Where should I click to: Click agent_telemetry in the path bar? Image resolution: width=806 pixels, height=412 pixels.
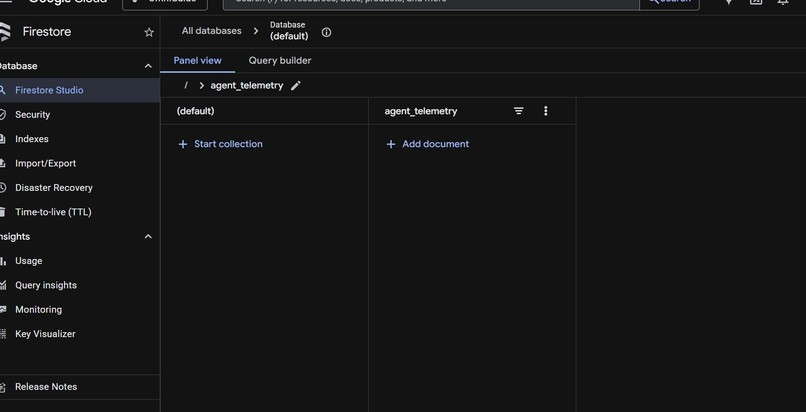pos(247,86)
